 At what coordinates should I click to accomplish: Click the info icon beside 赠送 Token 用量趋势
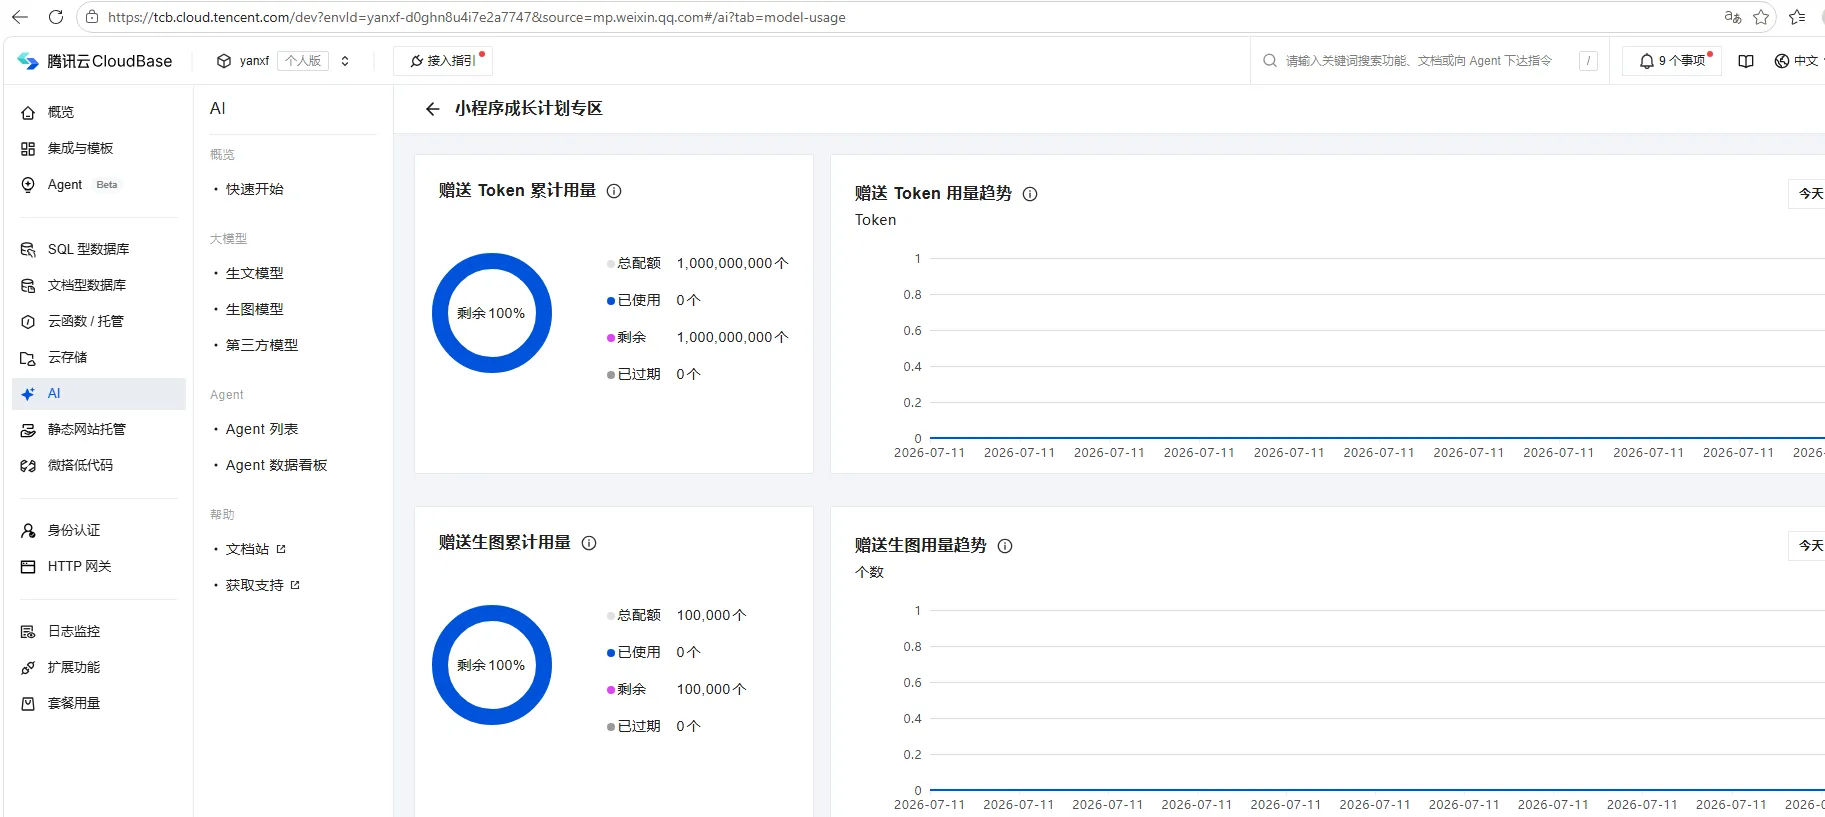[1030, 194]
